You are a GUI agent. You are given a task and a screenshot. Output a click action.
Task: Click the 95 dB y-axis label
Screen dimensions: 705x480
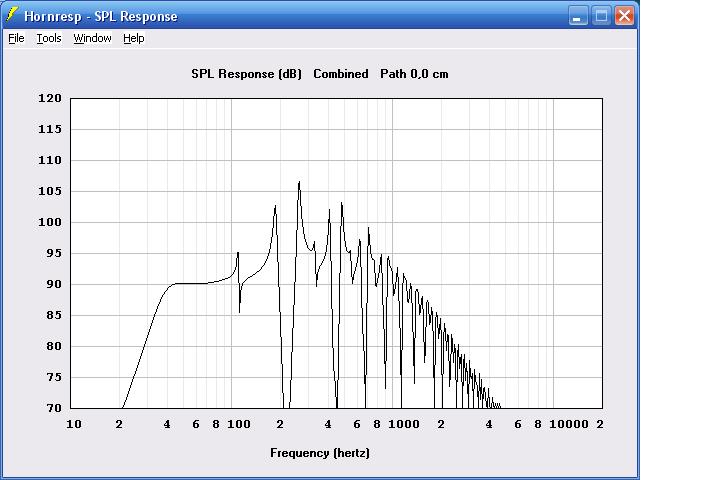click(x=54, y=253)
